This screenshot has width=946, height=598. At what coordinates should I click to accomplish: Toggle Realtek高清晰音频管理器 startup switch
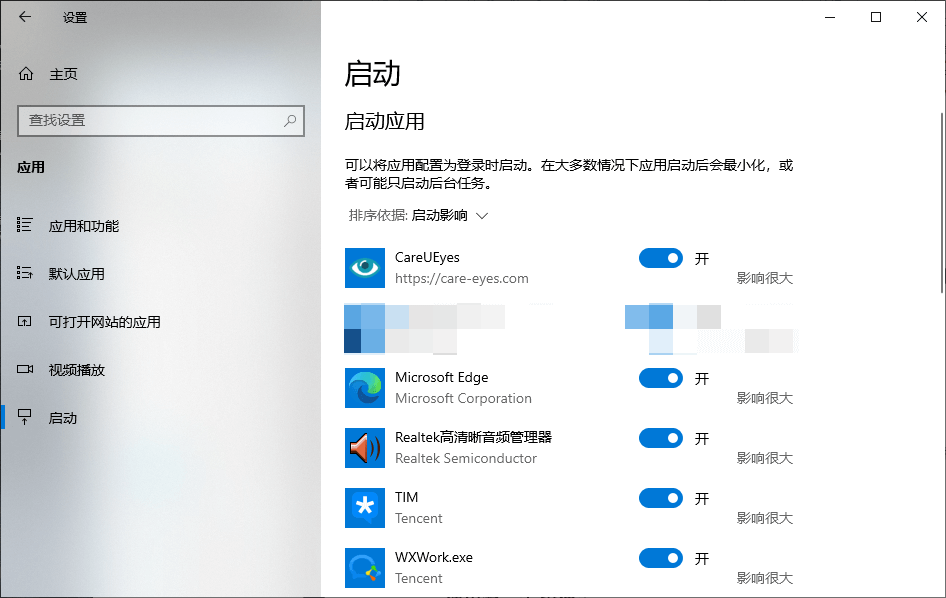pos(660,438)
